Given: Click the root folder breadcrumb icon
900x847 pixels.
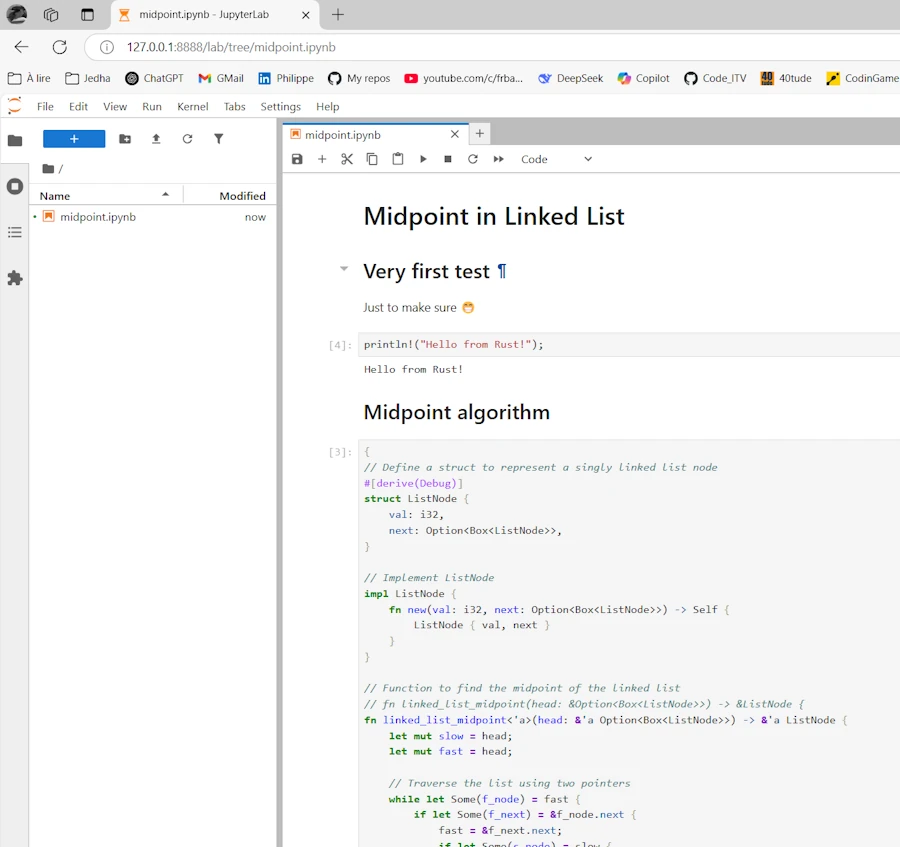Looking at the screenshot, I should [x=48, y=169].
